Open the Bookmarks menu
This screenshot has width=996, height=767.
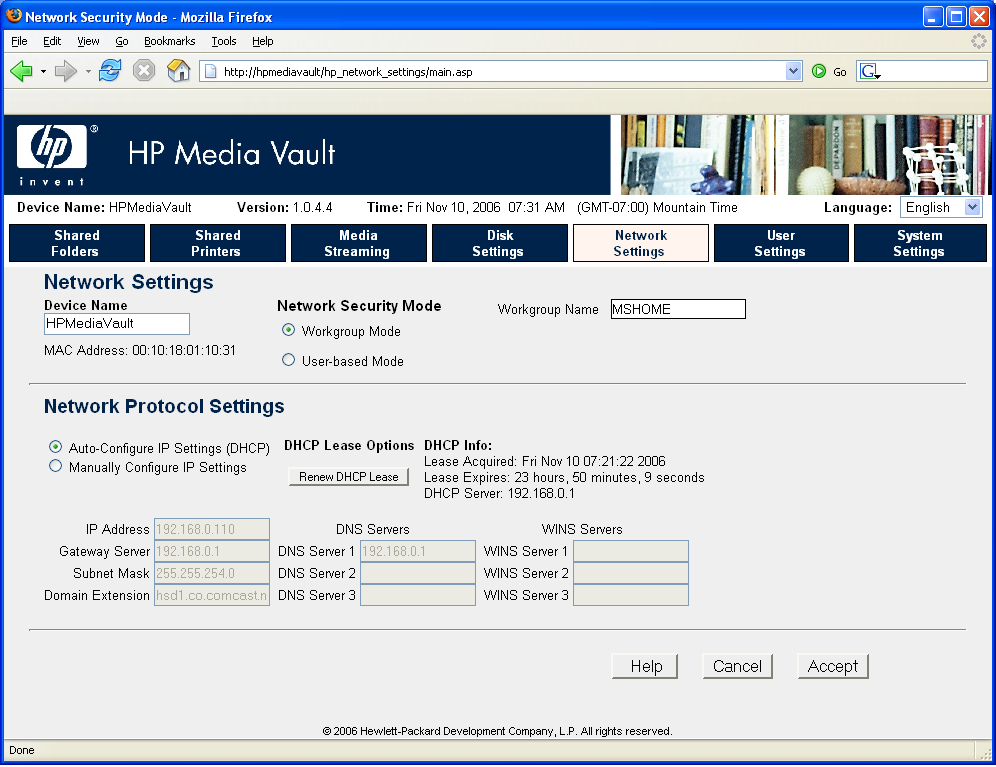click(169, 41)
